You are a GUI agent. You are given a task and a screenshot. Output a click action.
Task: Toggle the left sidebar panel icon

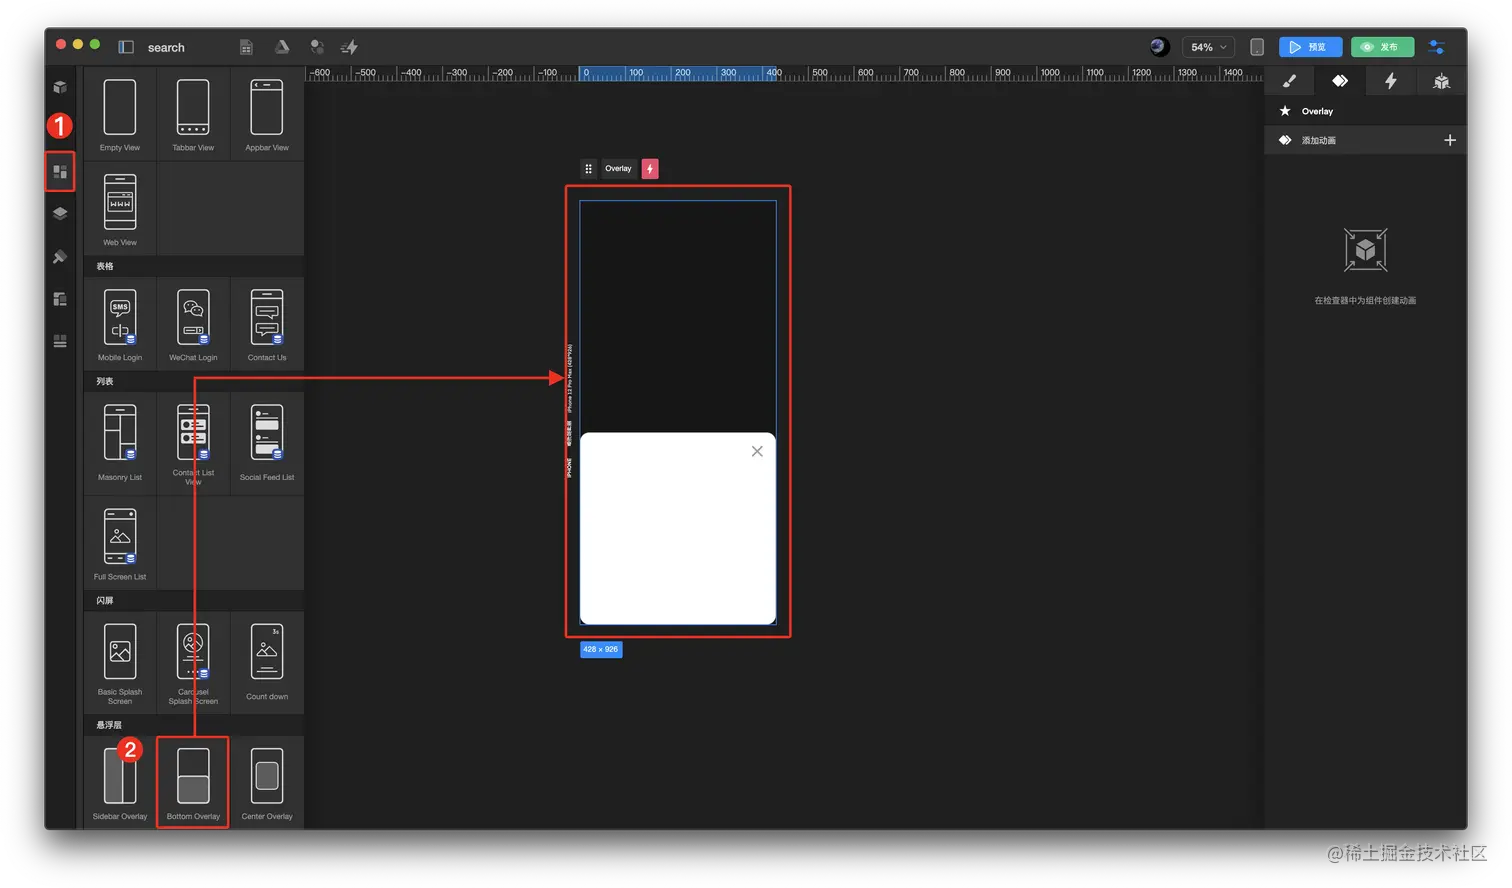(126, 47)
